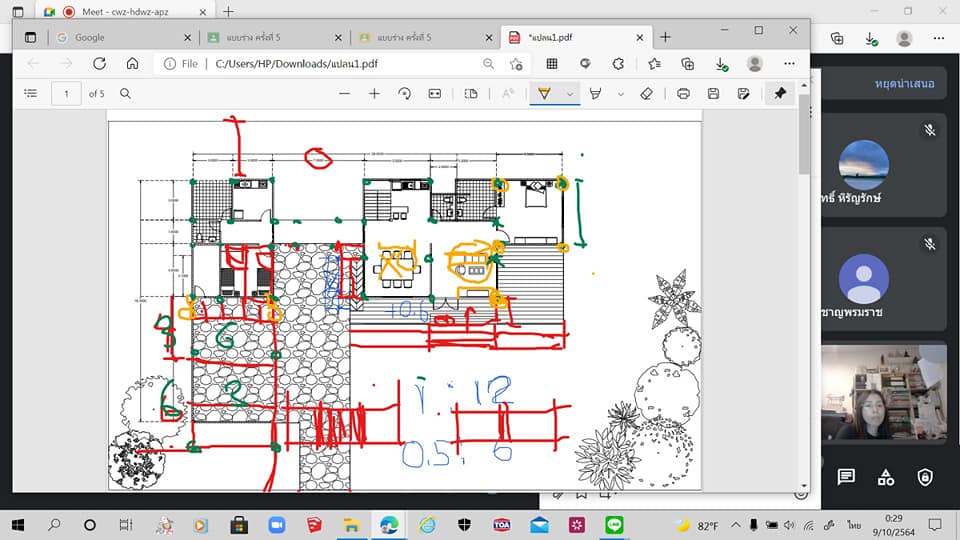Zoom out the PDF with minus icon
960x540 pixels.
pyautogui.click(x=344, y=93)
